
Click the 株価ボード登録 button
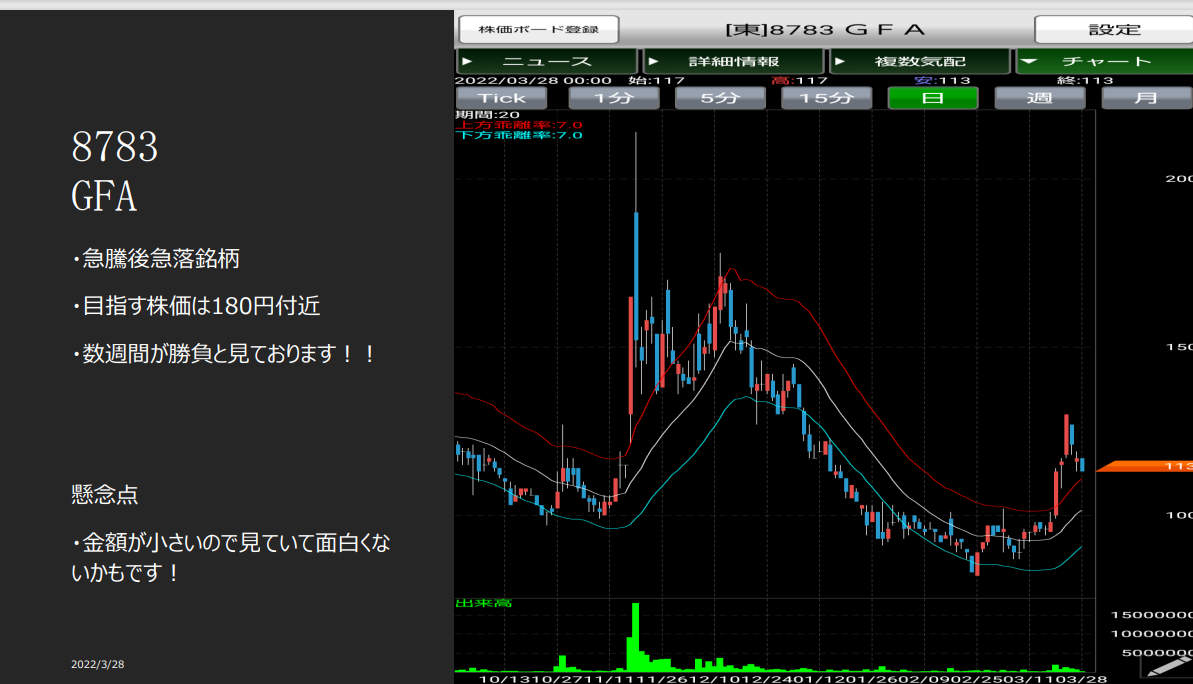point(538,30)
